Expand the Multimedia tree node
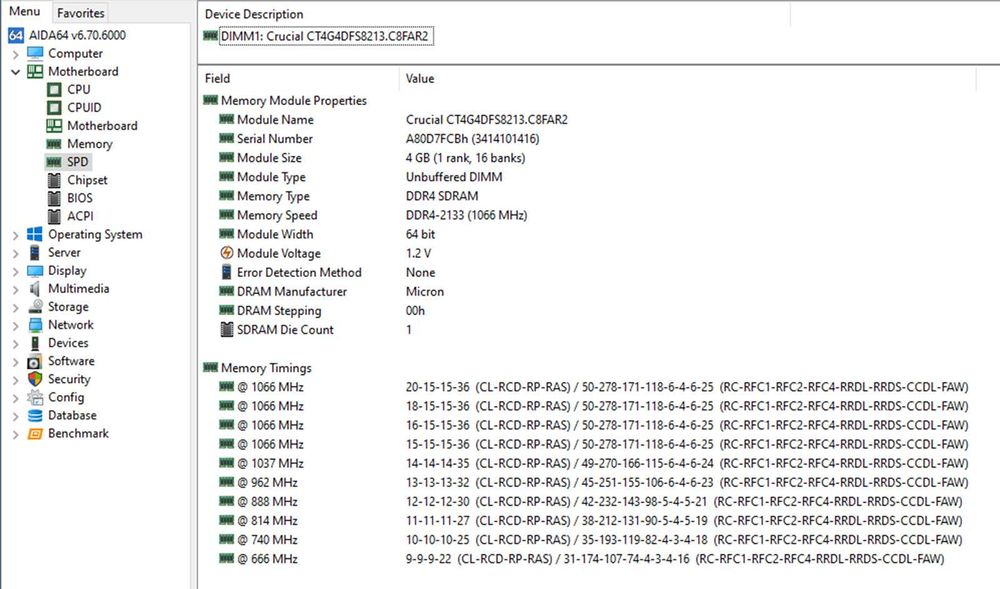This screenshot has width=1000, height=589. coord(16,289)
